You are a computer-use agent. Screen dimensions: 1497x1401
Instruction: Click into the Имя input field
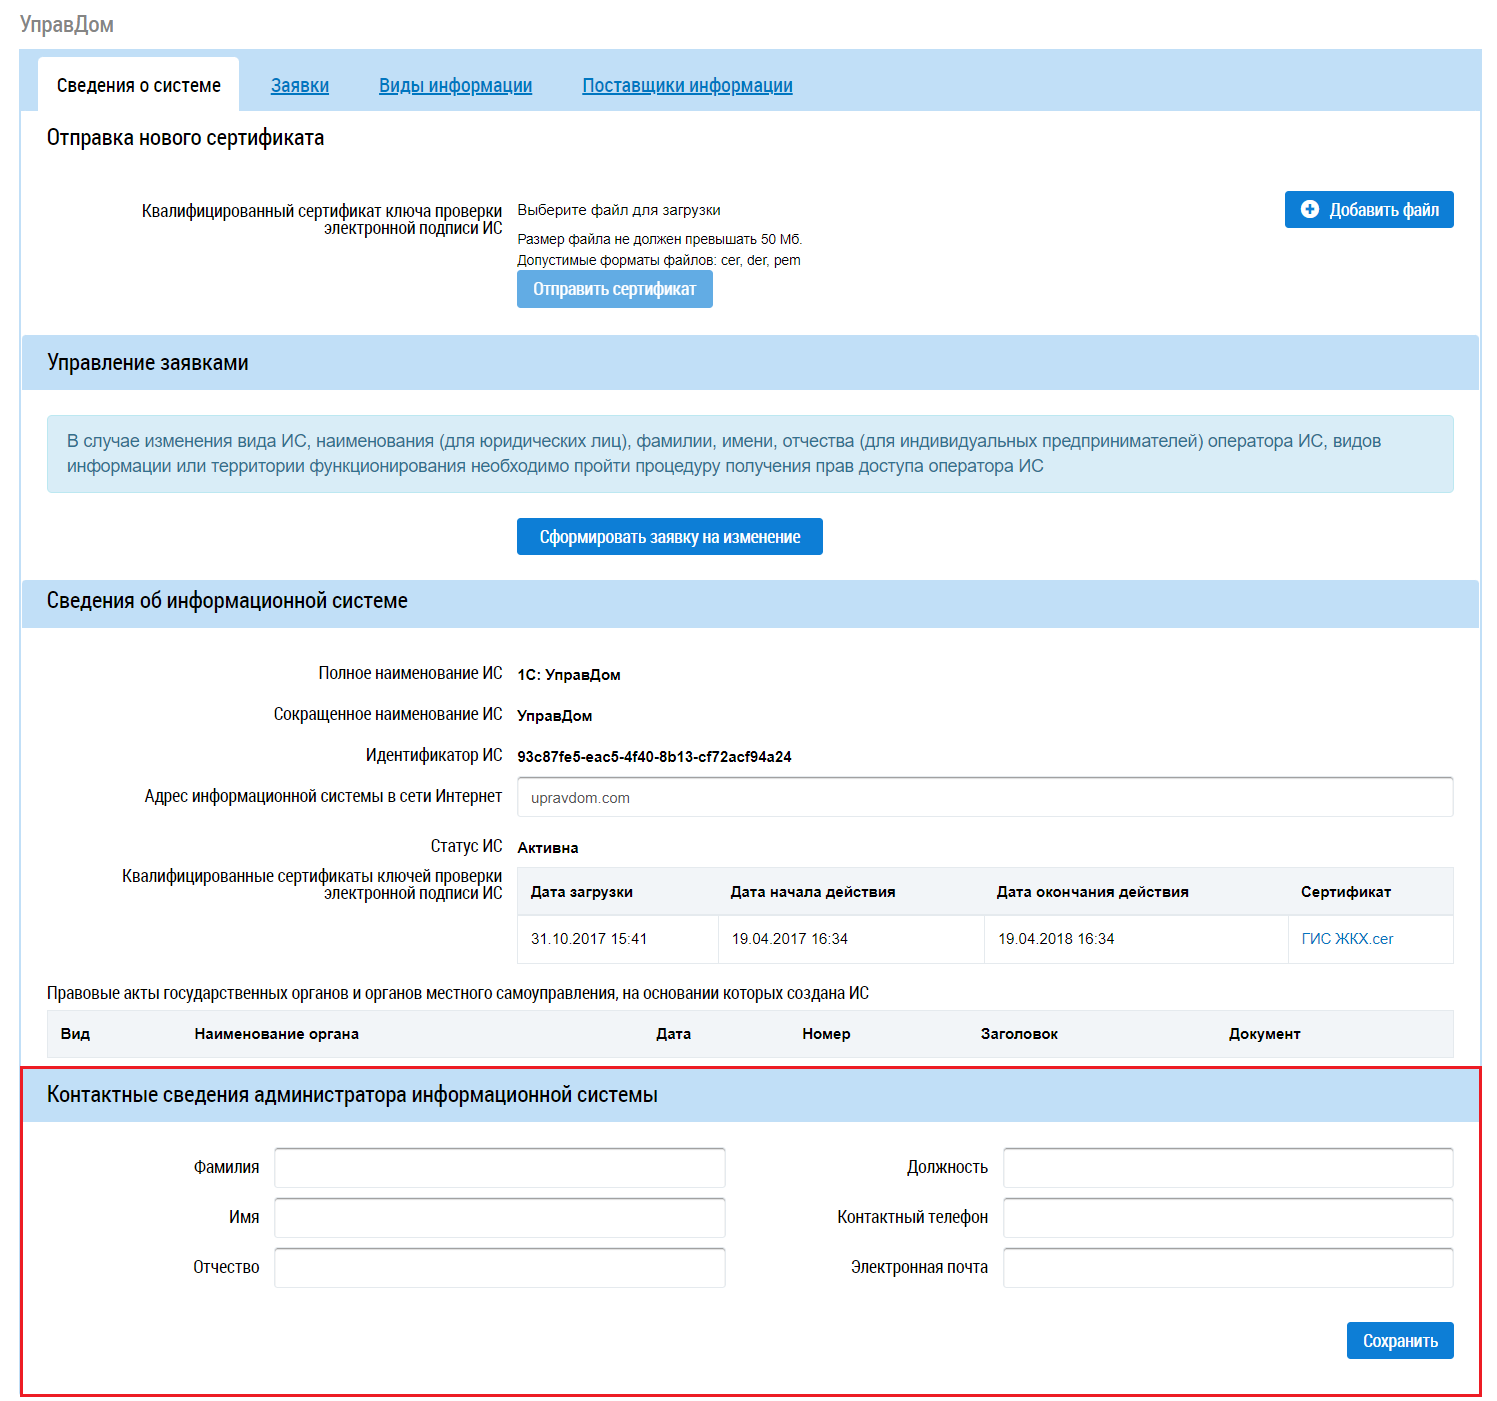click(x=500, y=1218)
